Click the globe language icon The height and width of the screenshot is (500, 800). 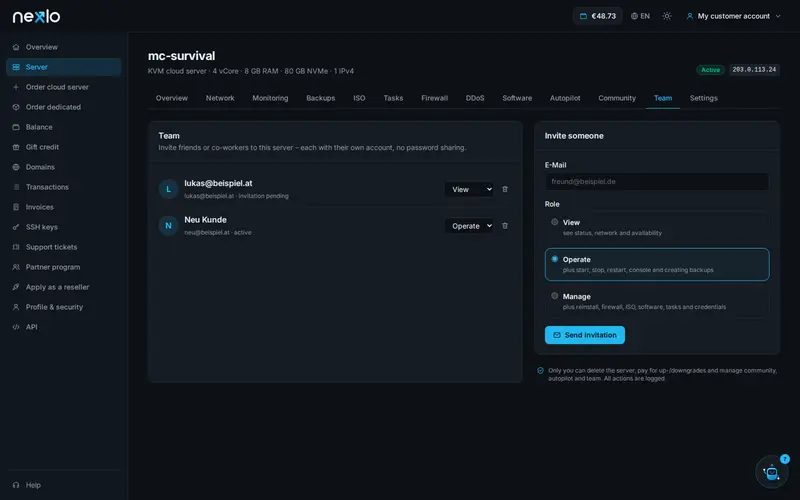click(634, 16)
